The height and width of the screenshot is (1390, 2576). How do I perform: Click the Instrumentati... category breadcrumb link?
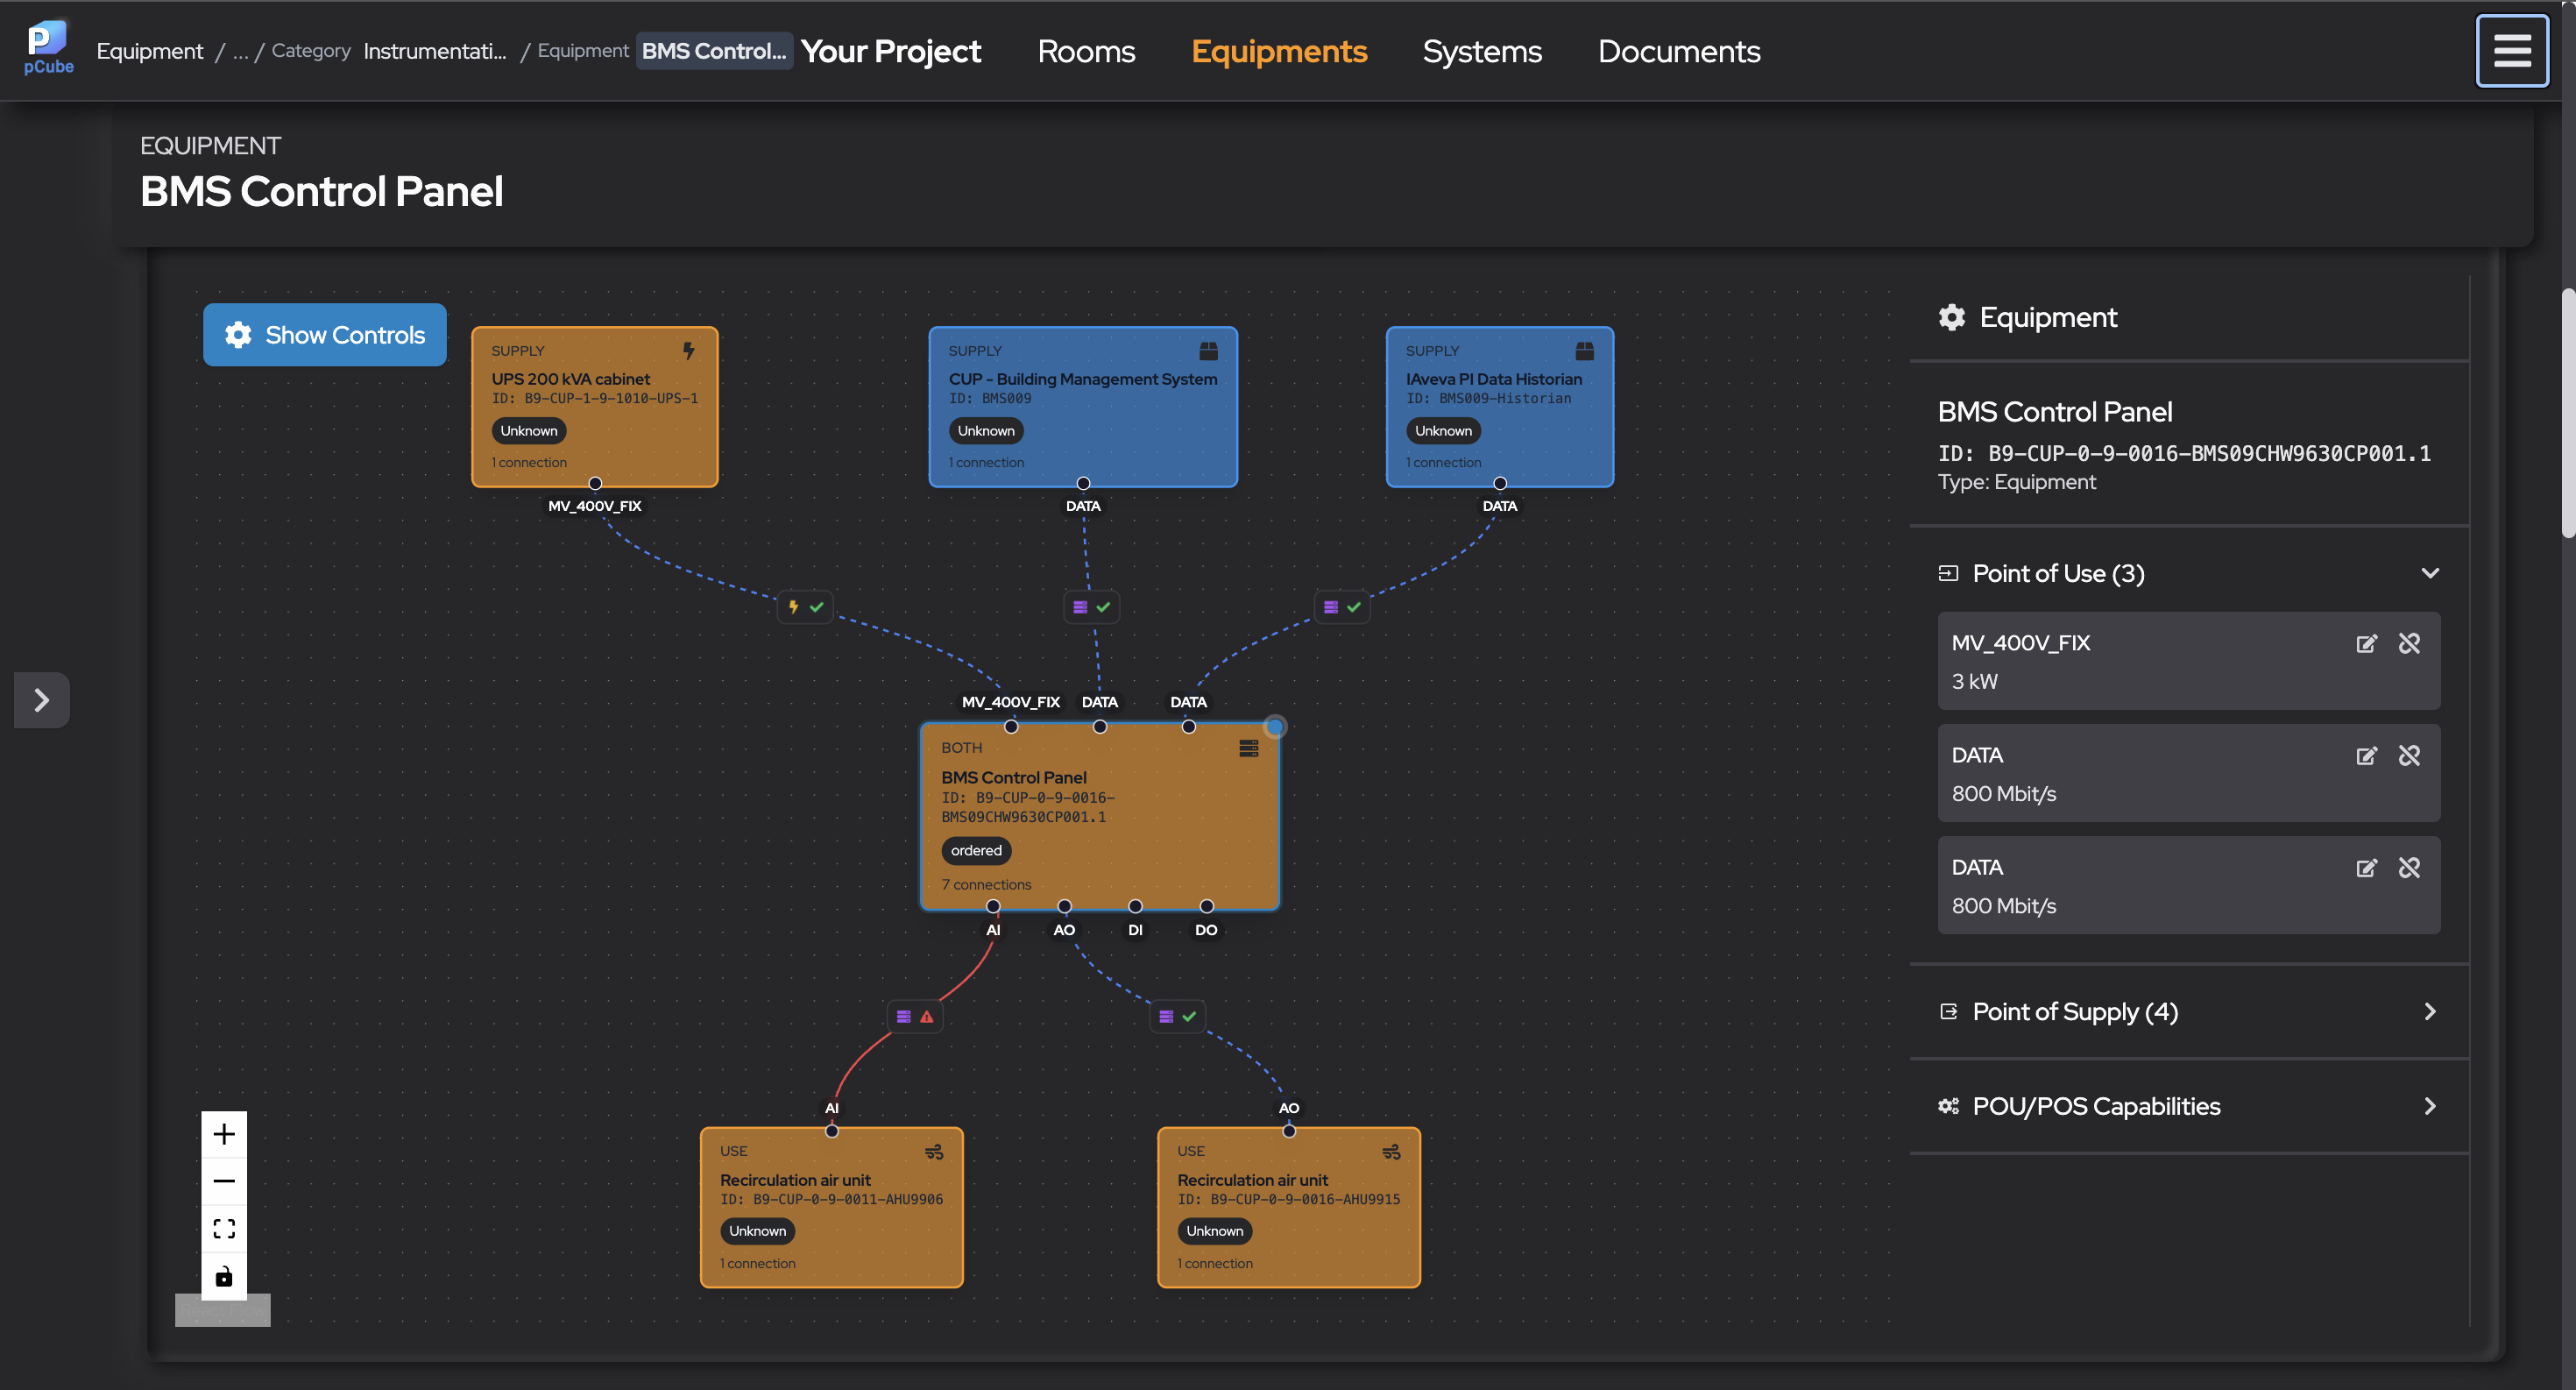pos(435,51)
